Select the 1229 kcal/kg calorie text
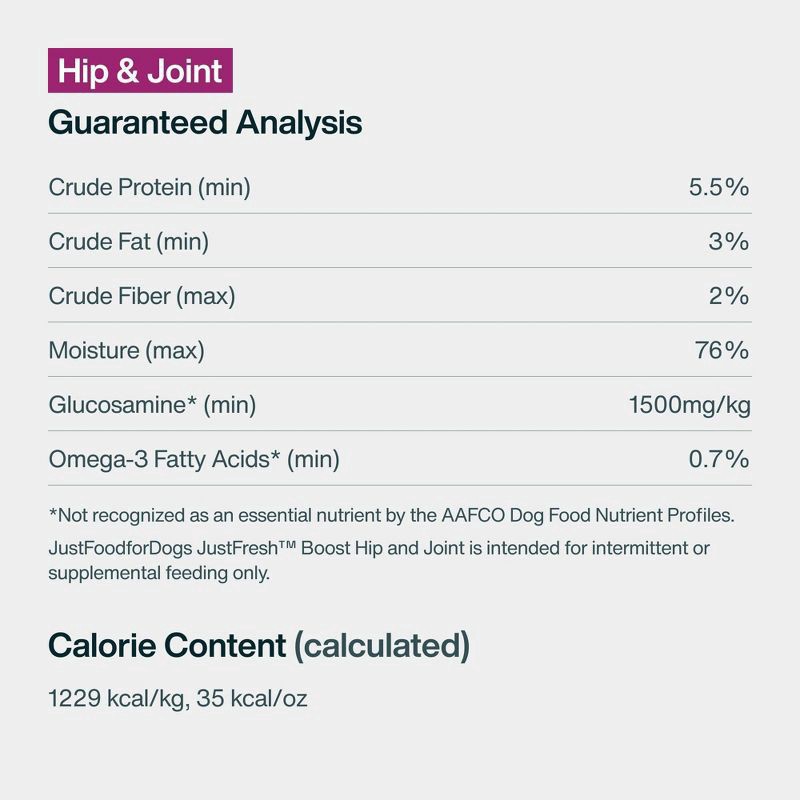800x800 pixels. coord(119,698)
